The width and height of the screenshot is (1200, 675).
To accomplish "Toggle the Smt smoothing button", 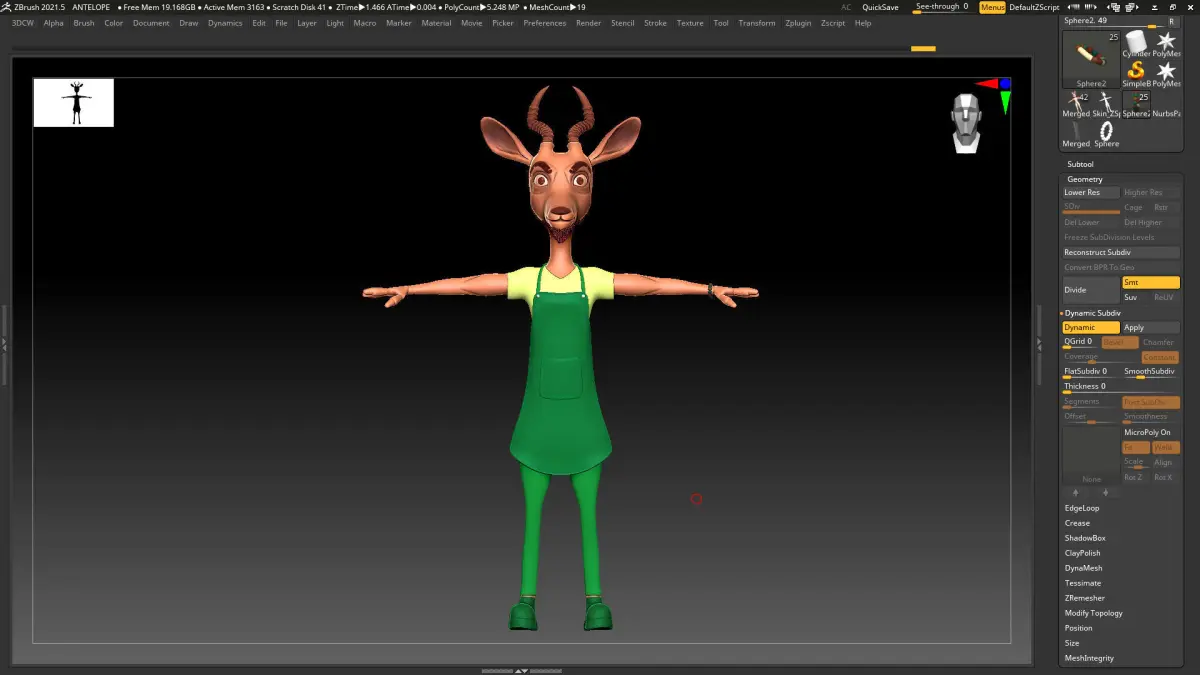I will [1150, 283].
